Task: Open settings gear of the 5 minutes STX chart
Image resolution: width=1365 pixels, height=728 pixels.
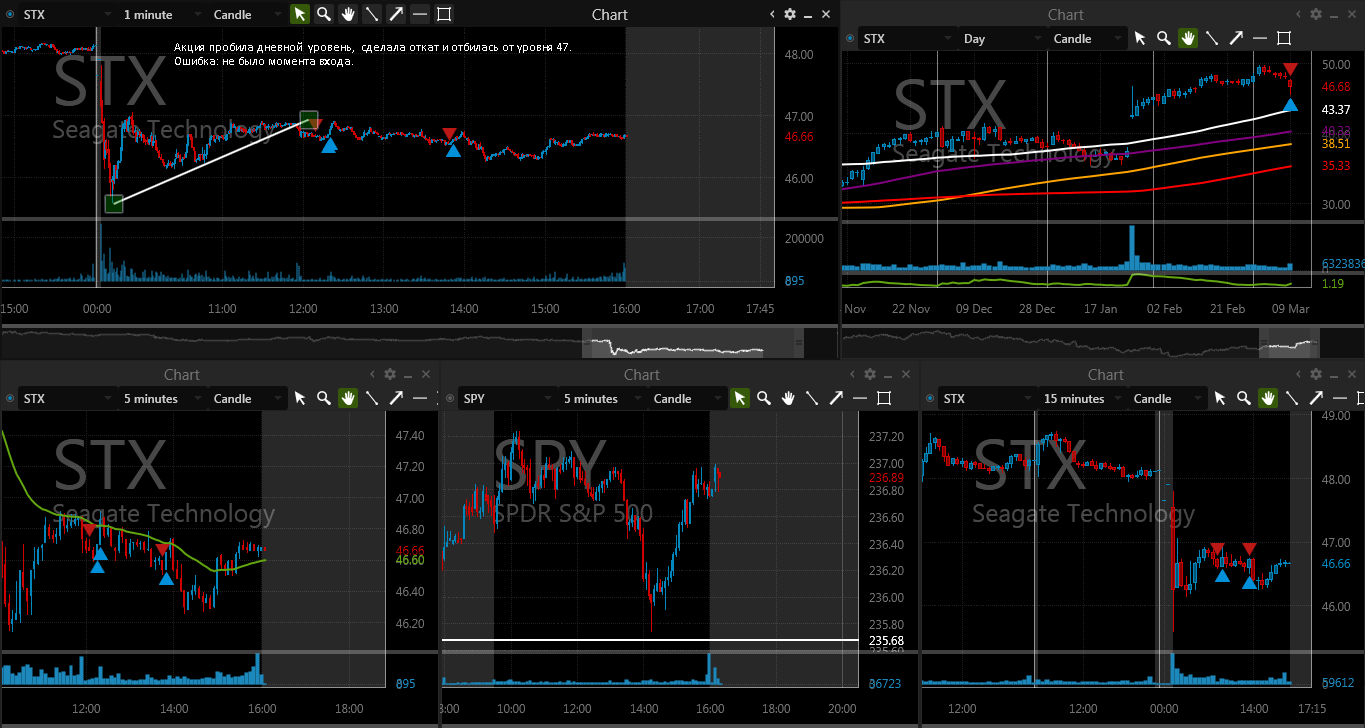Action: (390, 374)
